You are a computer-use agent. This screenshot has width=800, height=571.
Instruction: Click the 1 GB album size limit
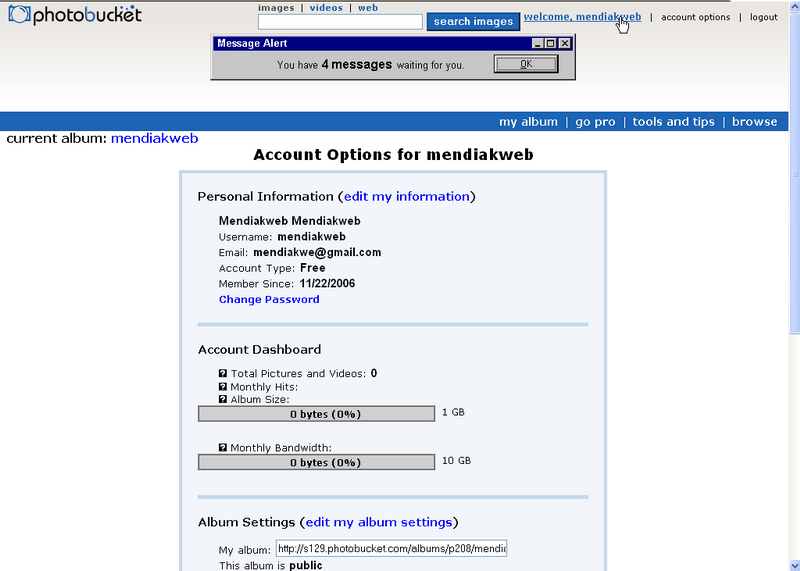[453, 412]
